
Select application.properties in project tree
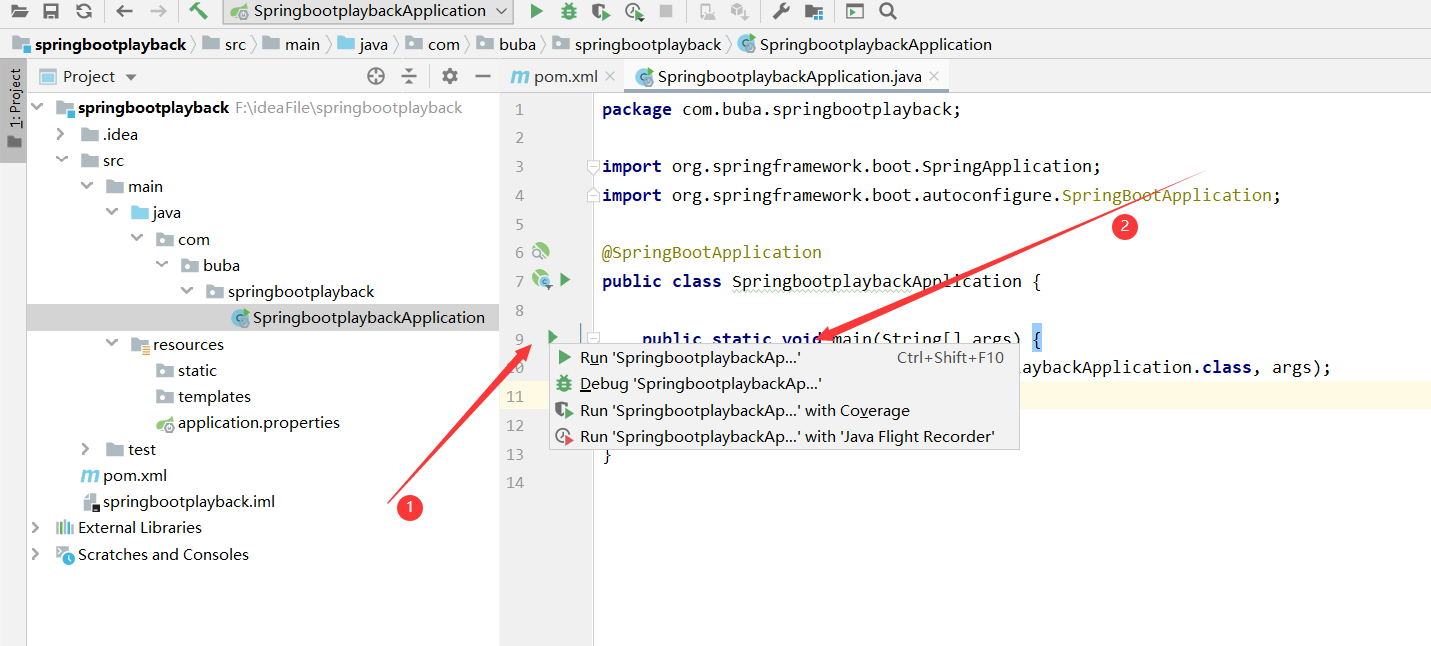(249, 422)
